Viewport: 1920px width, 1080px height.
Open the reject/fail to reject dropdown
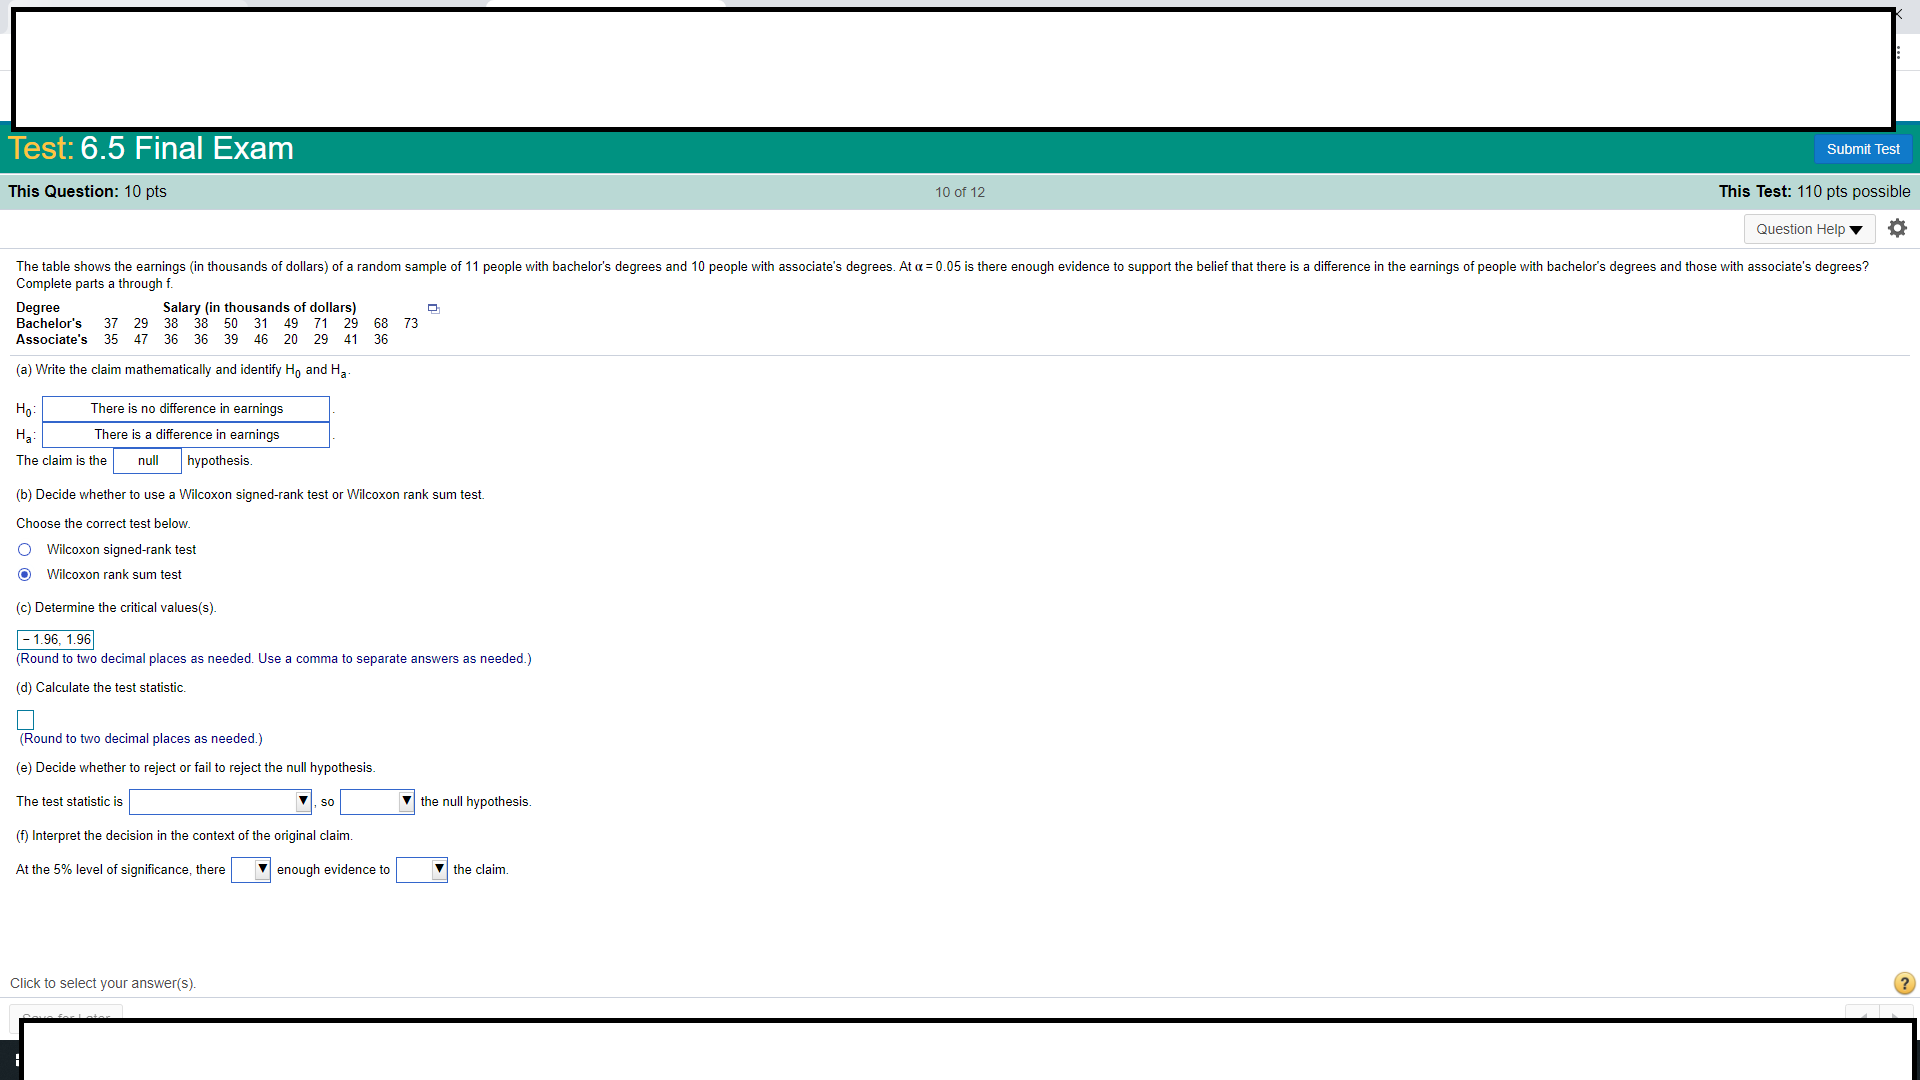[377, 802]
